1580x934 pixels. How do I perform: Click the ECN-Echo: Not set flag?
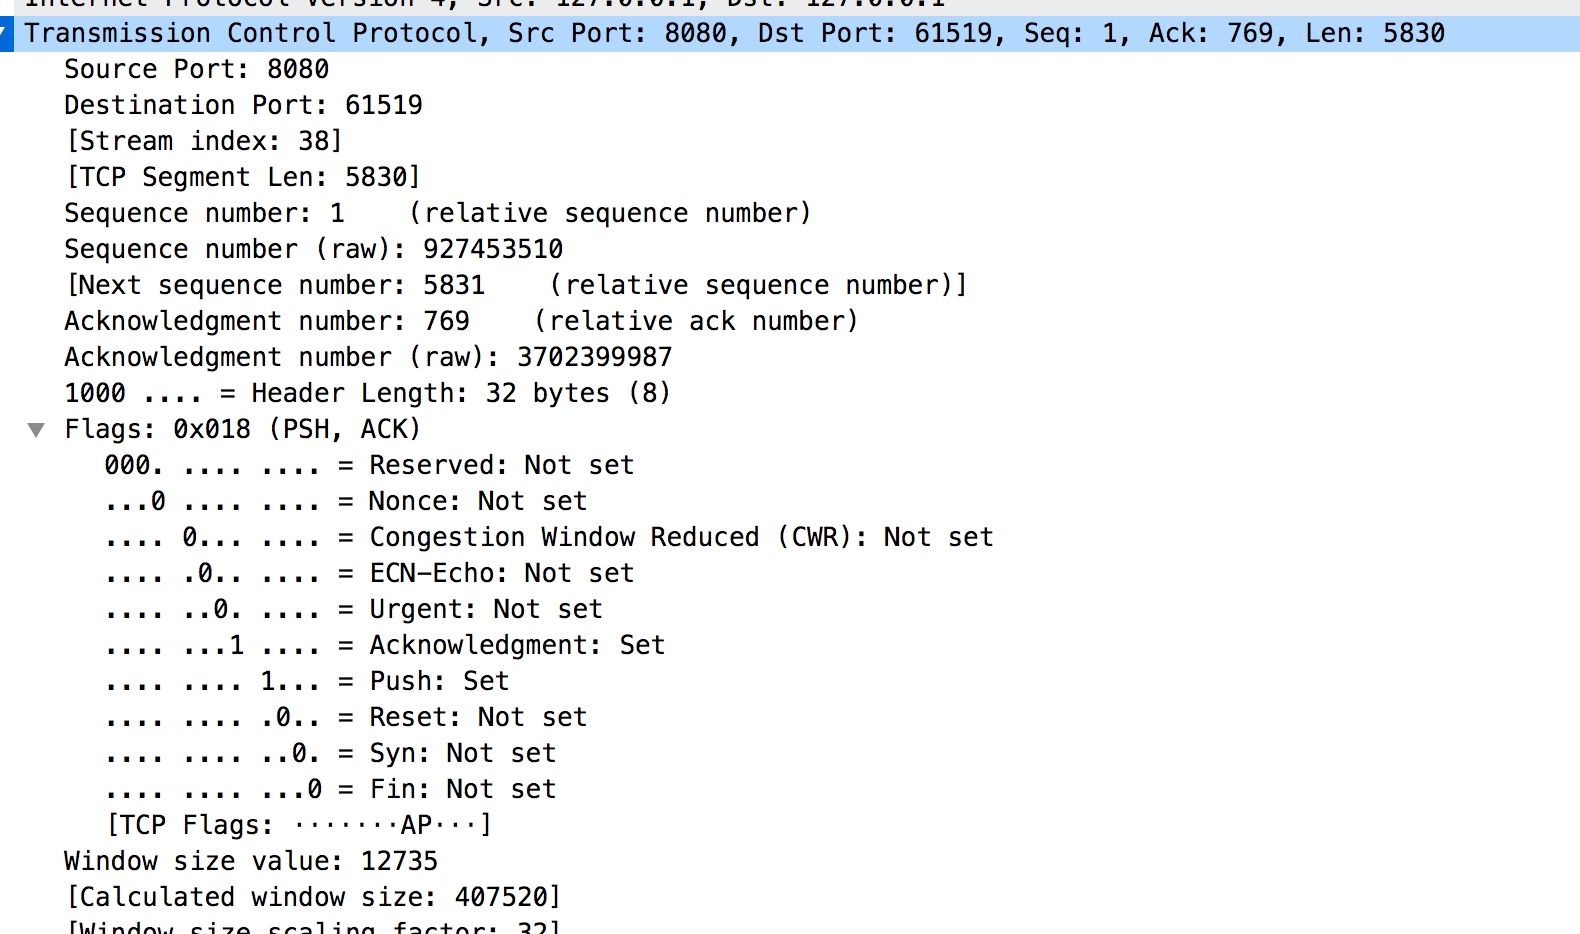click(x=369, y=574)
